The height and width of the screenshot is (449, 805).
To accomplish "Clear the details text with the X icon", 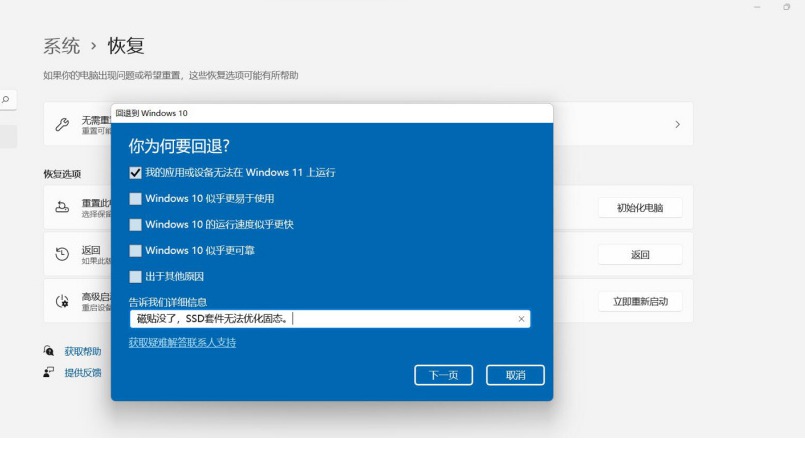I will coord(521,319).
